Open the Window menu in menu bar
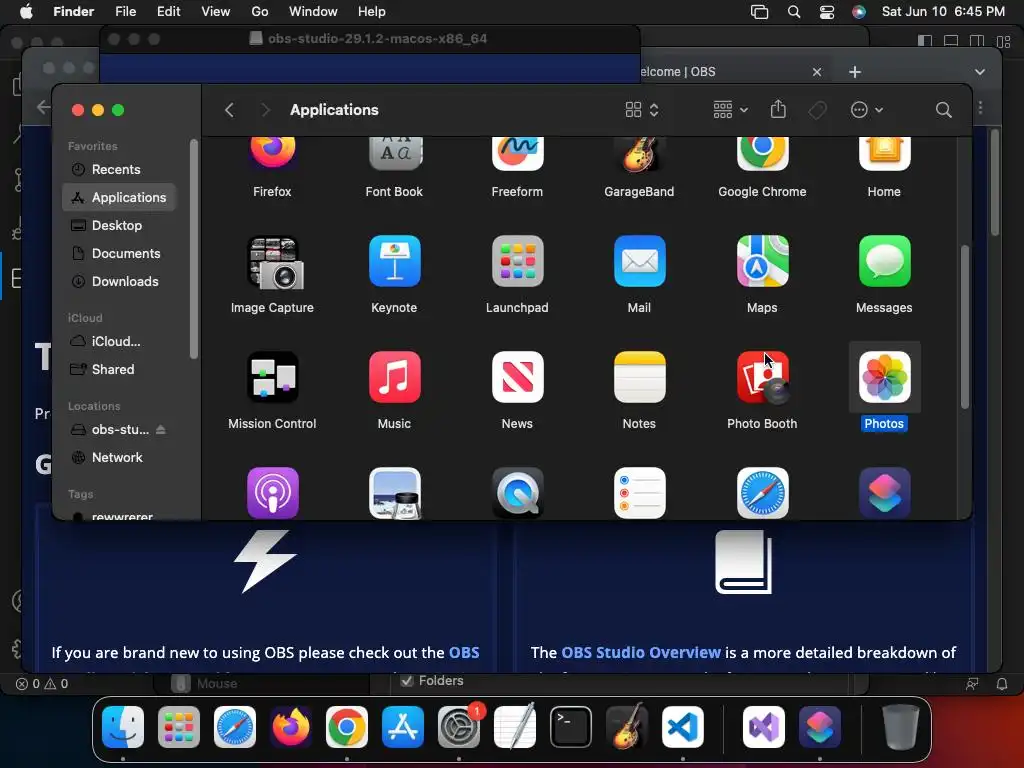 [x=313, y=12]
